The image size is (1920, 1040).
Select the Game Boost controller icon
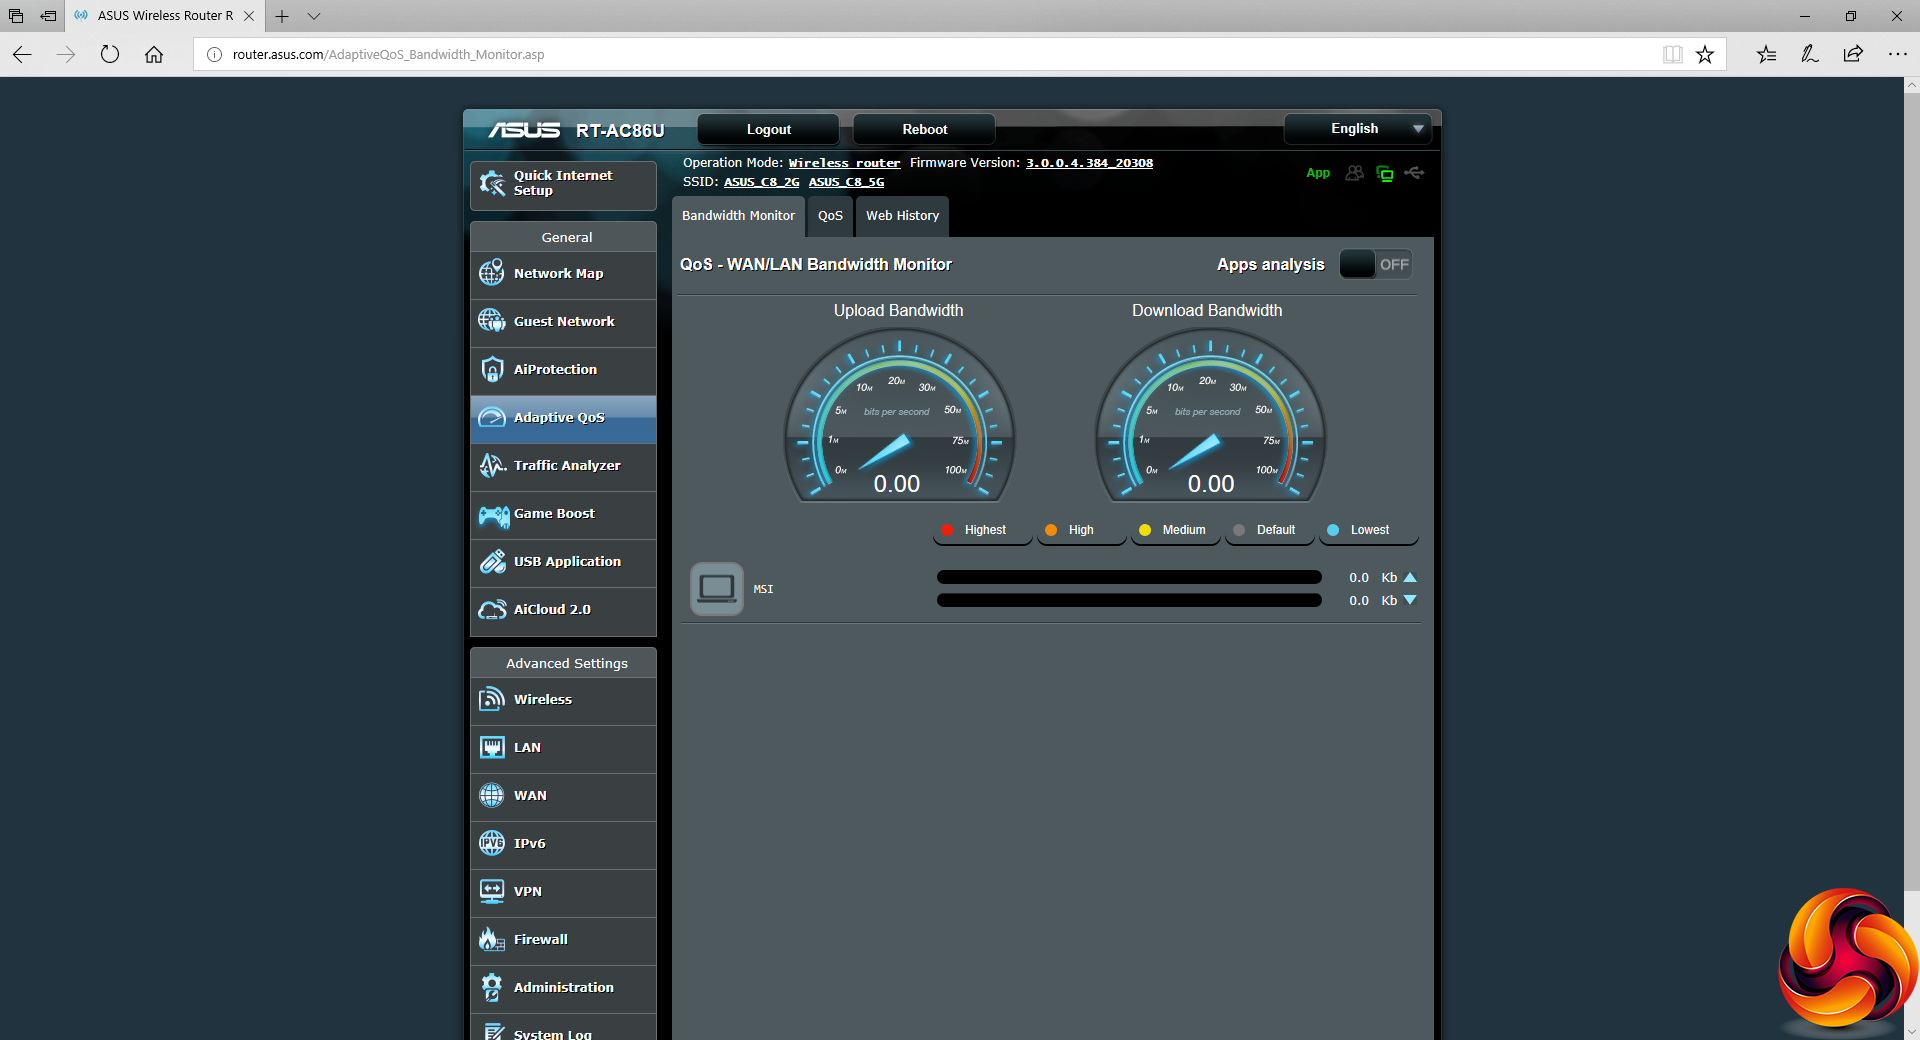493,514
